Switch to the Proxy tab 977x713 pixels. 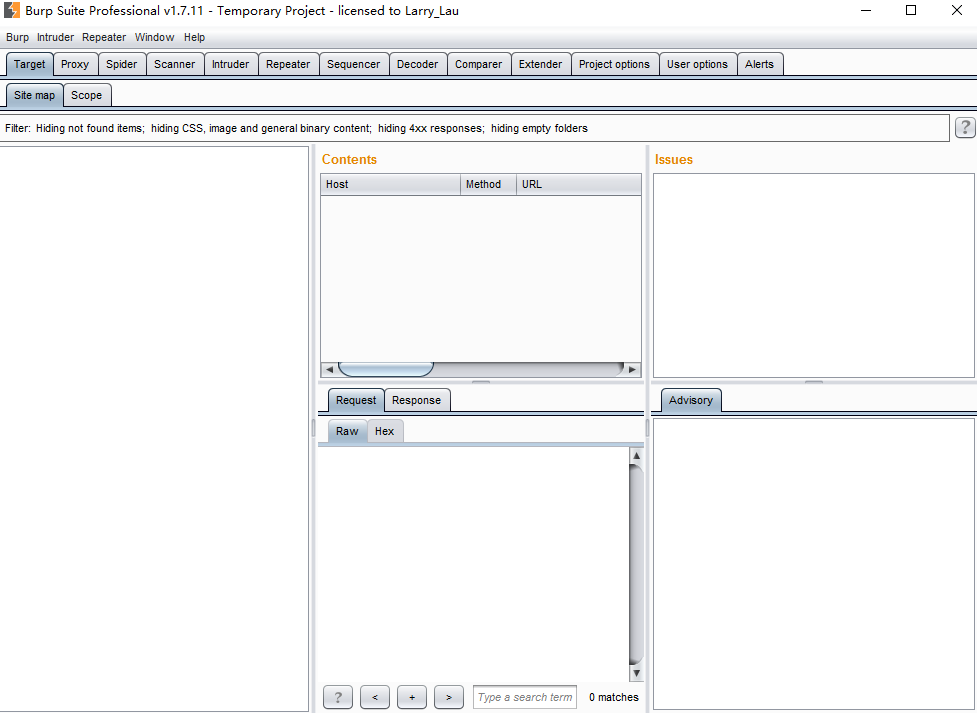click(75, 64)
